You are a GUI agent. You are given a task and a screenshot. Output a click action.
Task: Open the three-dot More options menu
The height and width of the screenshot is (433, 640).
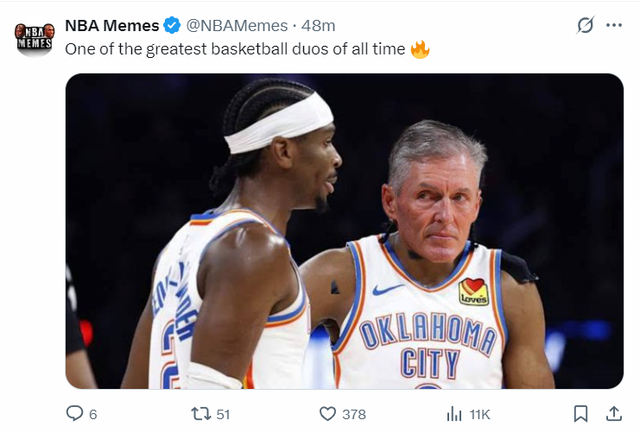coord(614,25)
